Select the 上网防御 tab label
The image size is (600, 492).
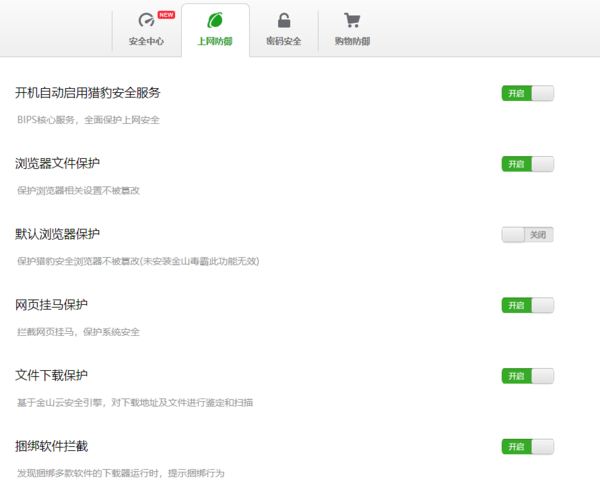click(x=215, y=41)
